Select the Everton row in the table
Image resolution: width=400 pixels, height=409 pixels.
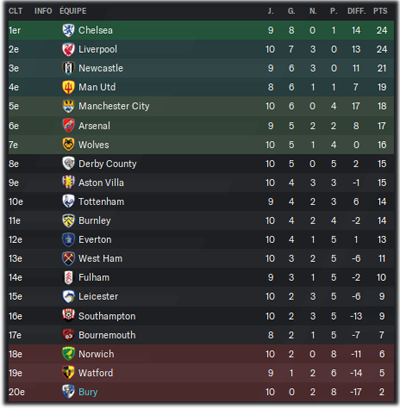[x=201, y=240]
